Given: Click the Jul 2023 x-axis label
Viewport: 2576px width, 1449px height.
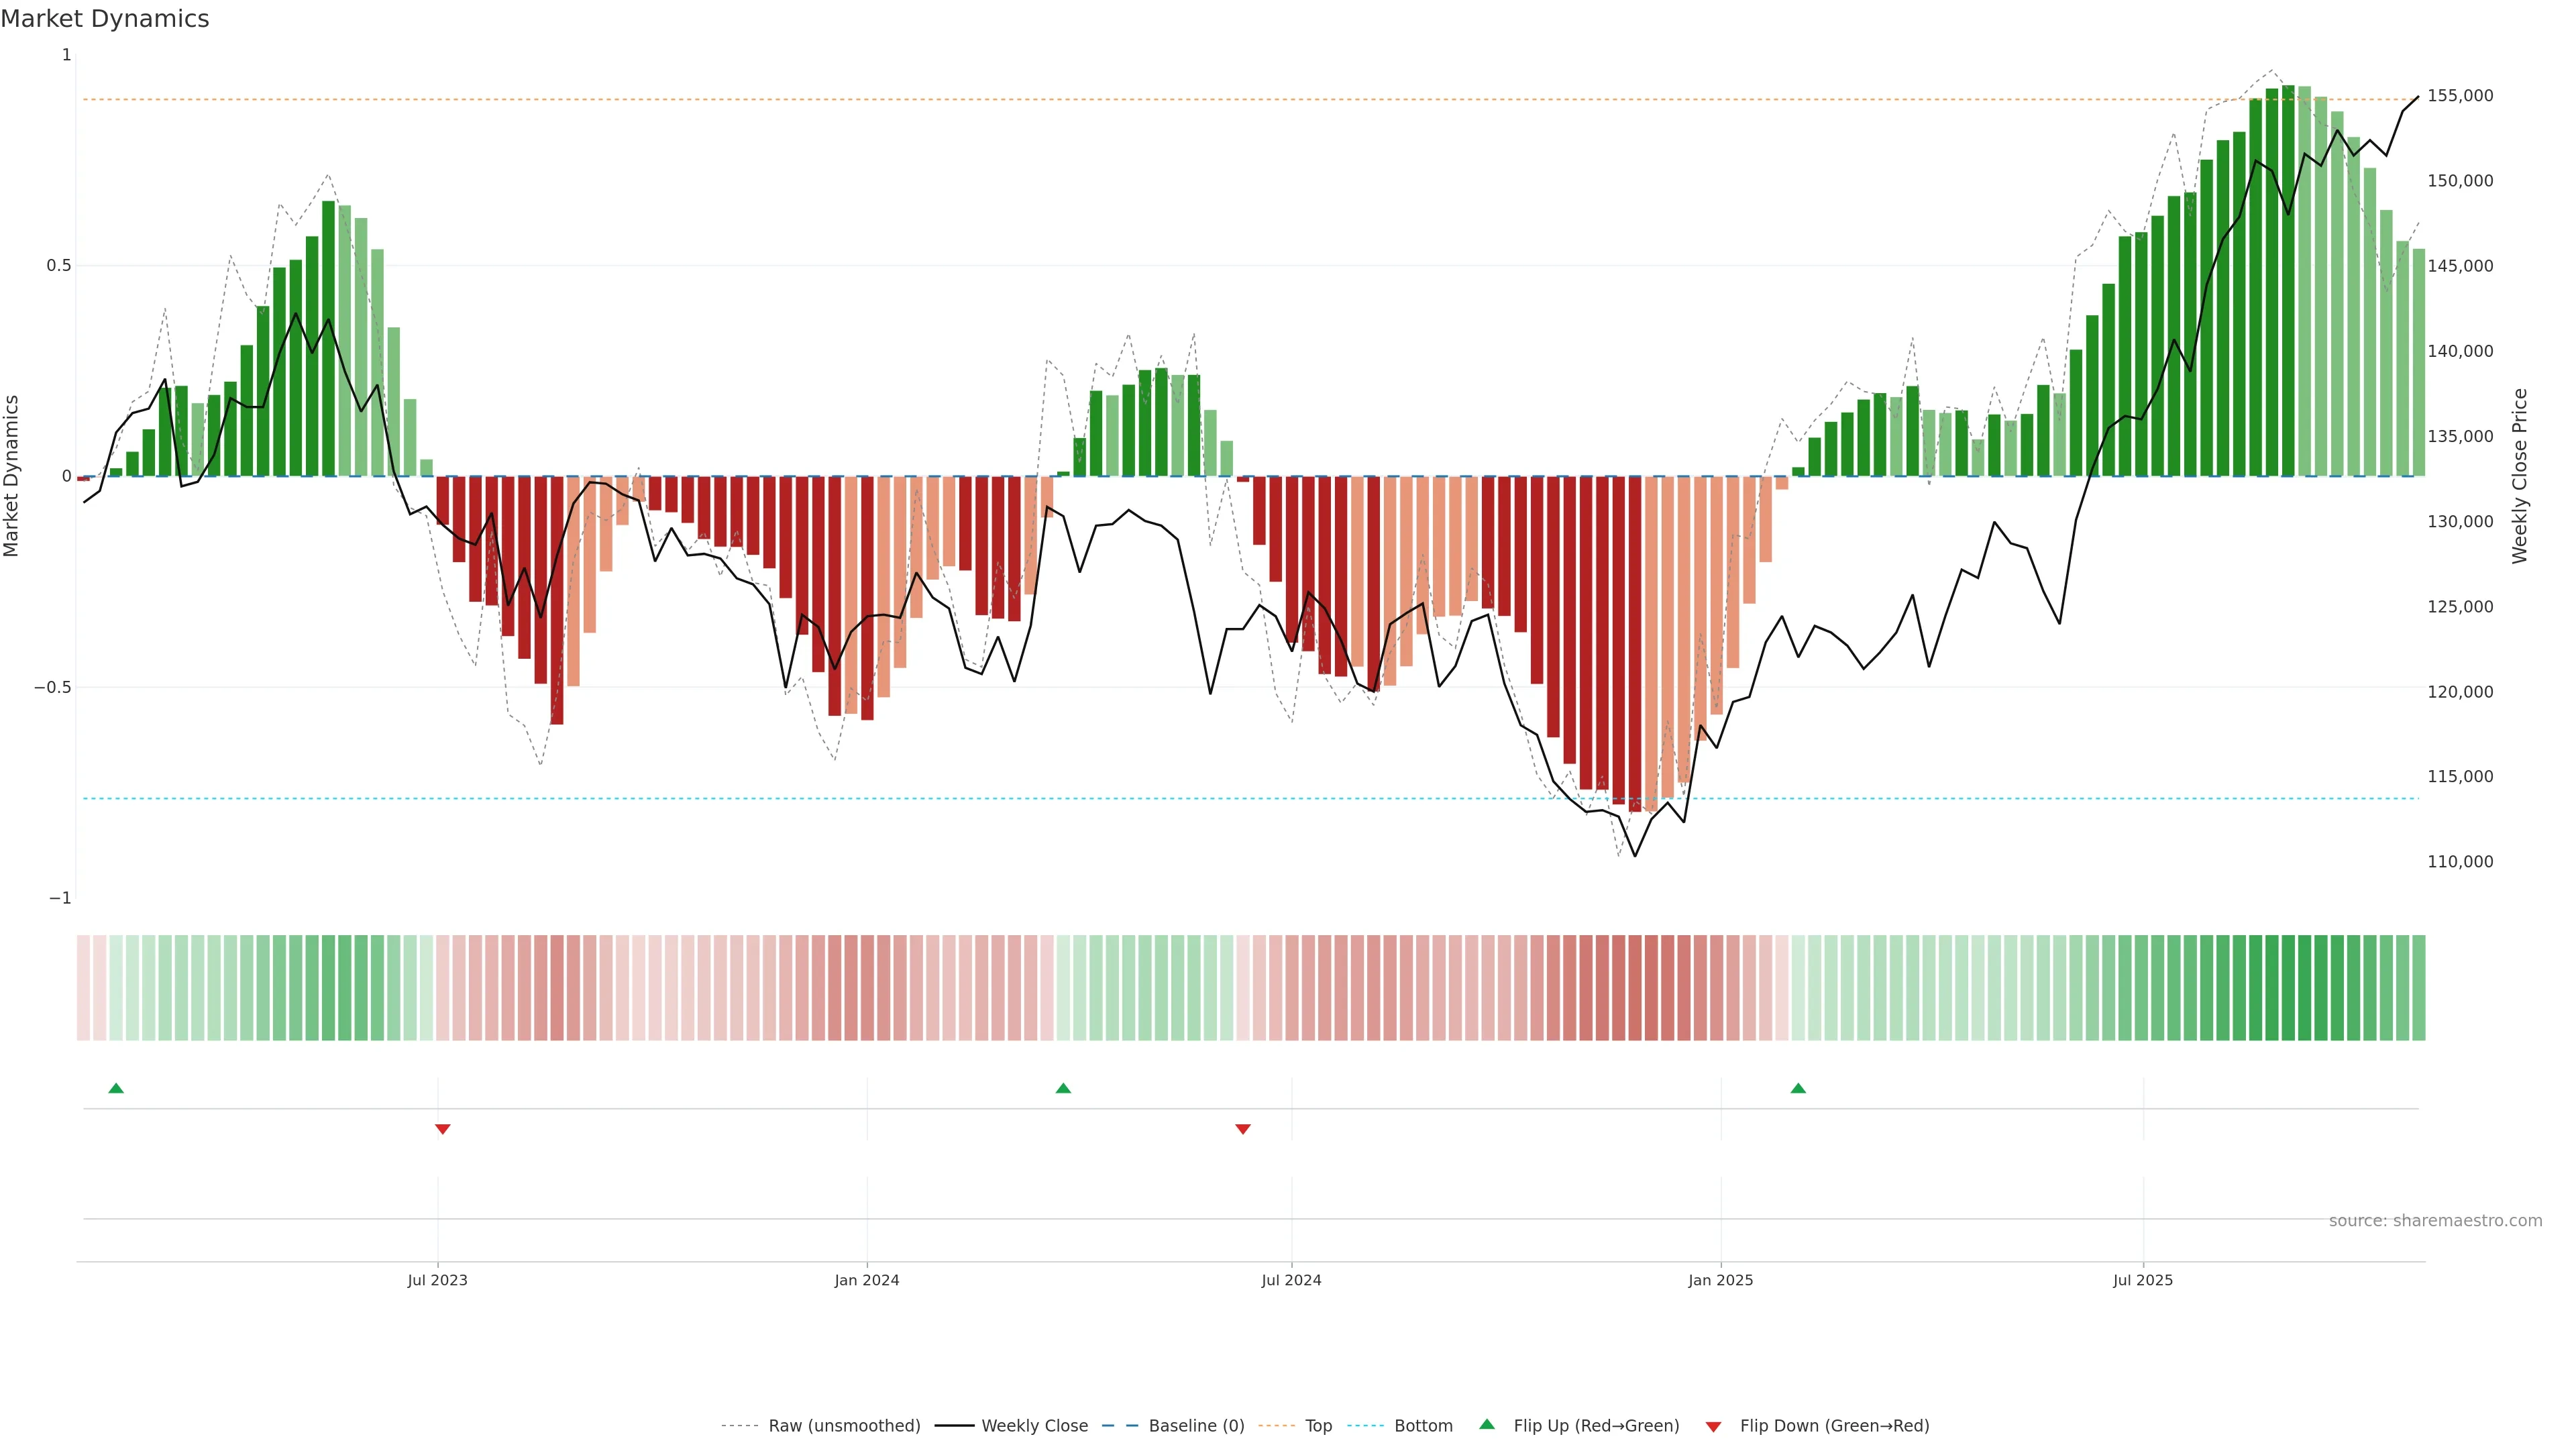Looking at the screenshot, I should (x=437, y=1280).
